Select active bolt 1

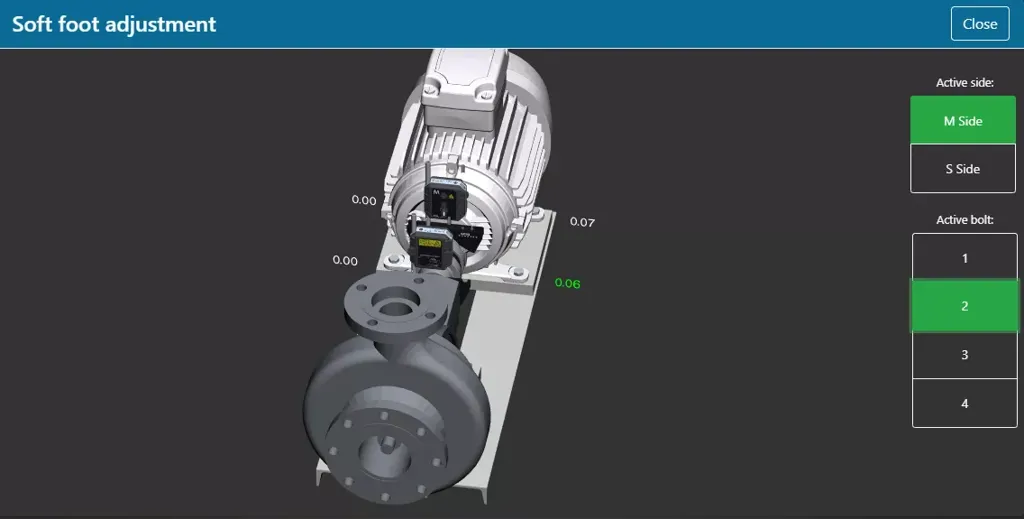point(964,258)
